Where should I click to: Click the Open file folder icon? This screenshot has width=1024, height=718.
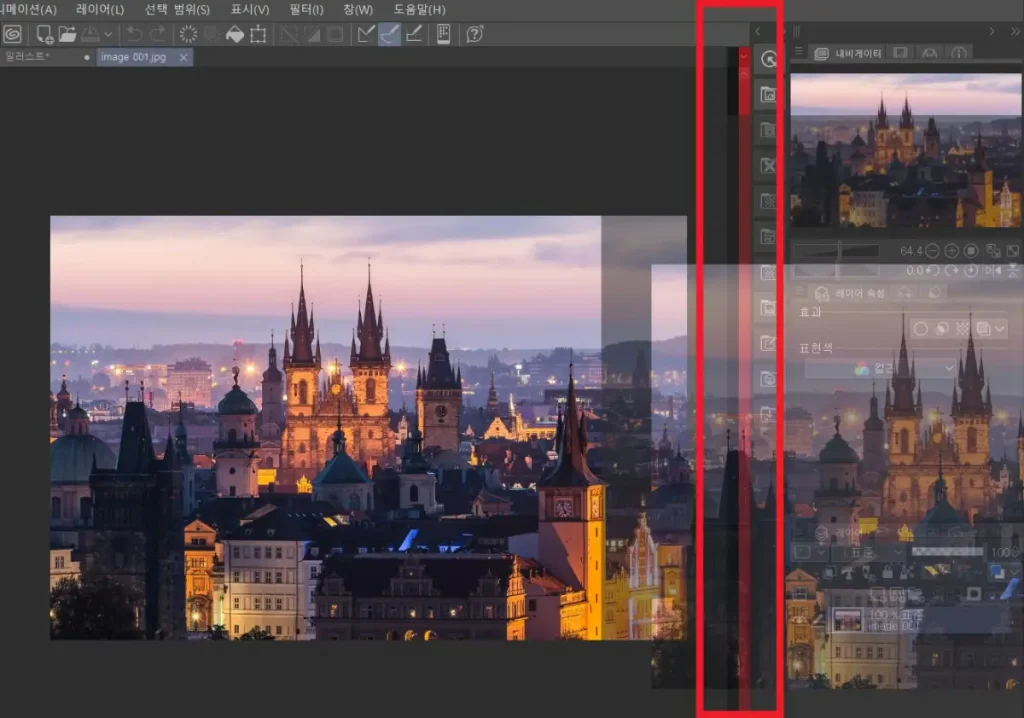[67, 34]
